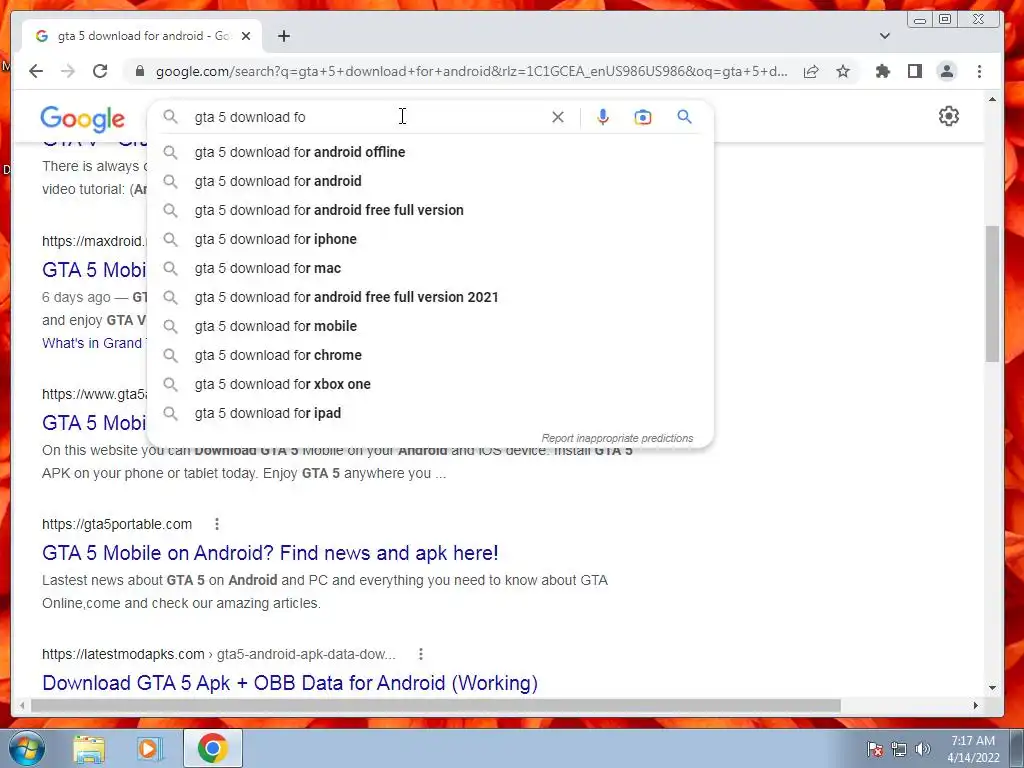Click the https://gta5portable.com URL text
This screenshot has height=768, width=1024.
(x=117, y=524)
